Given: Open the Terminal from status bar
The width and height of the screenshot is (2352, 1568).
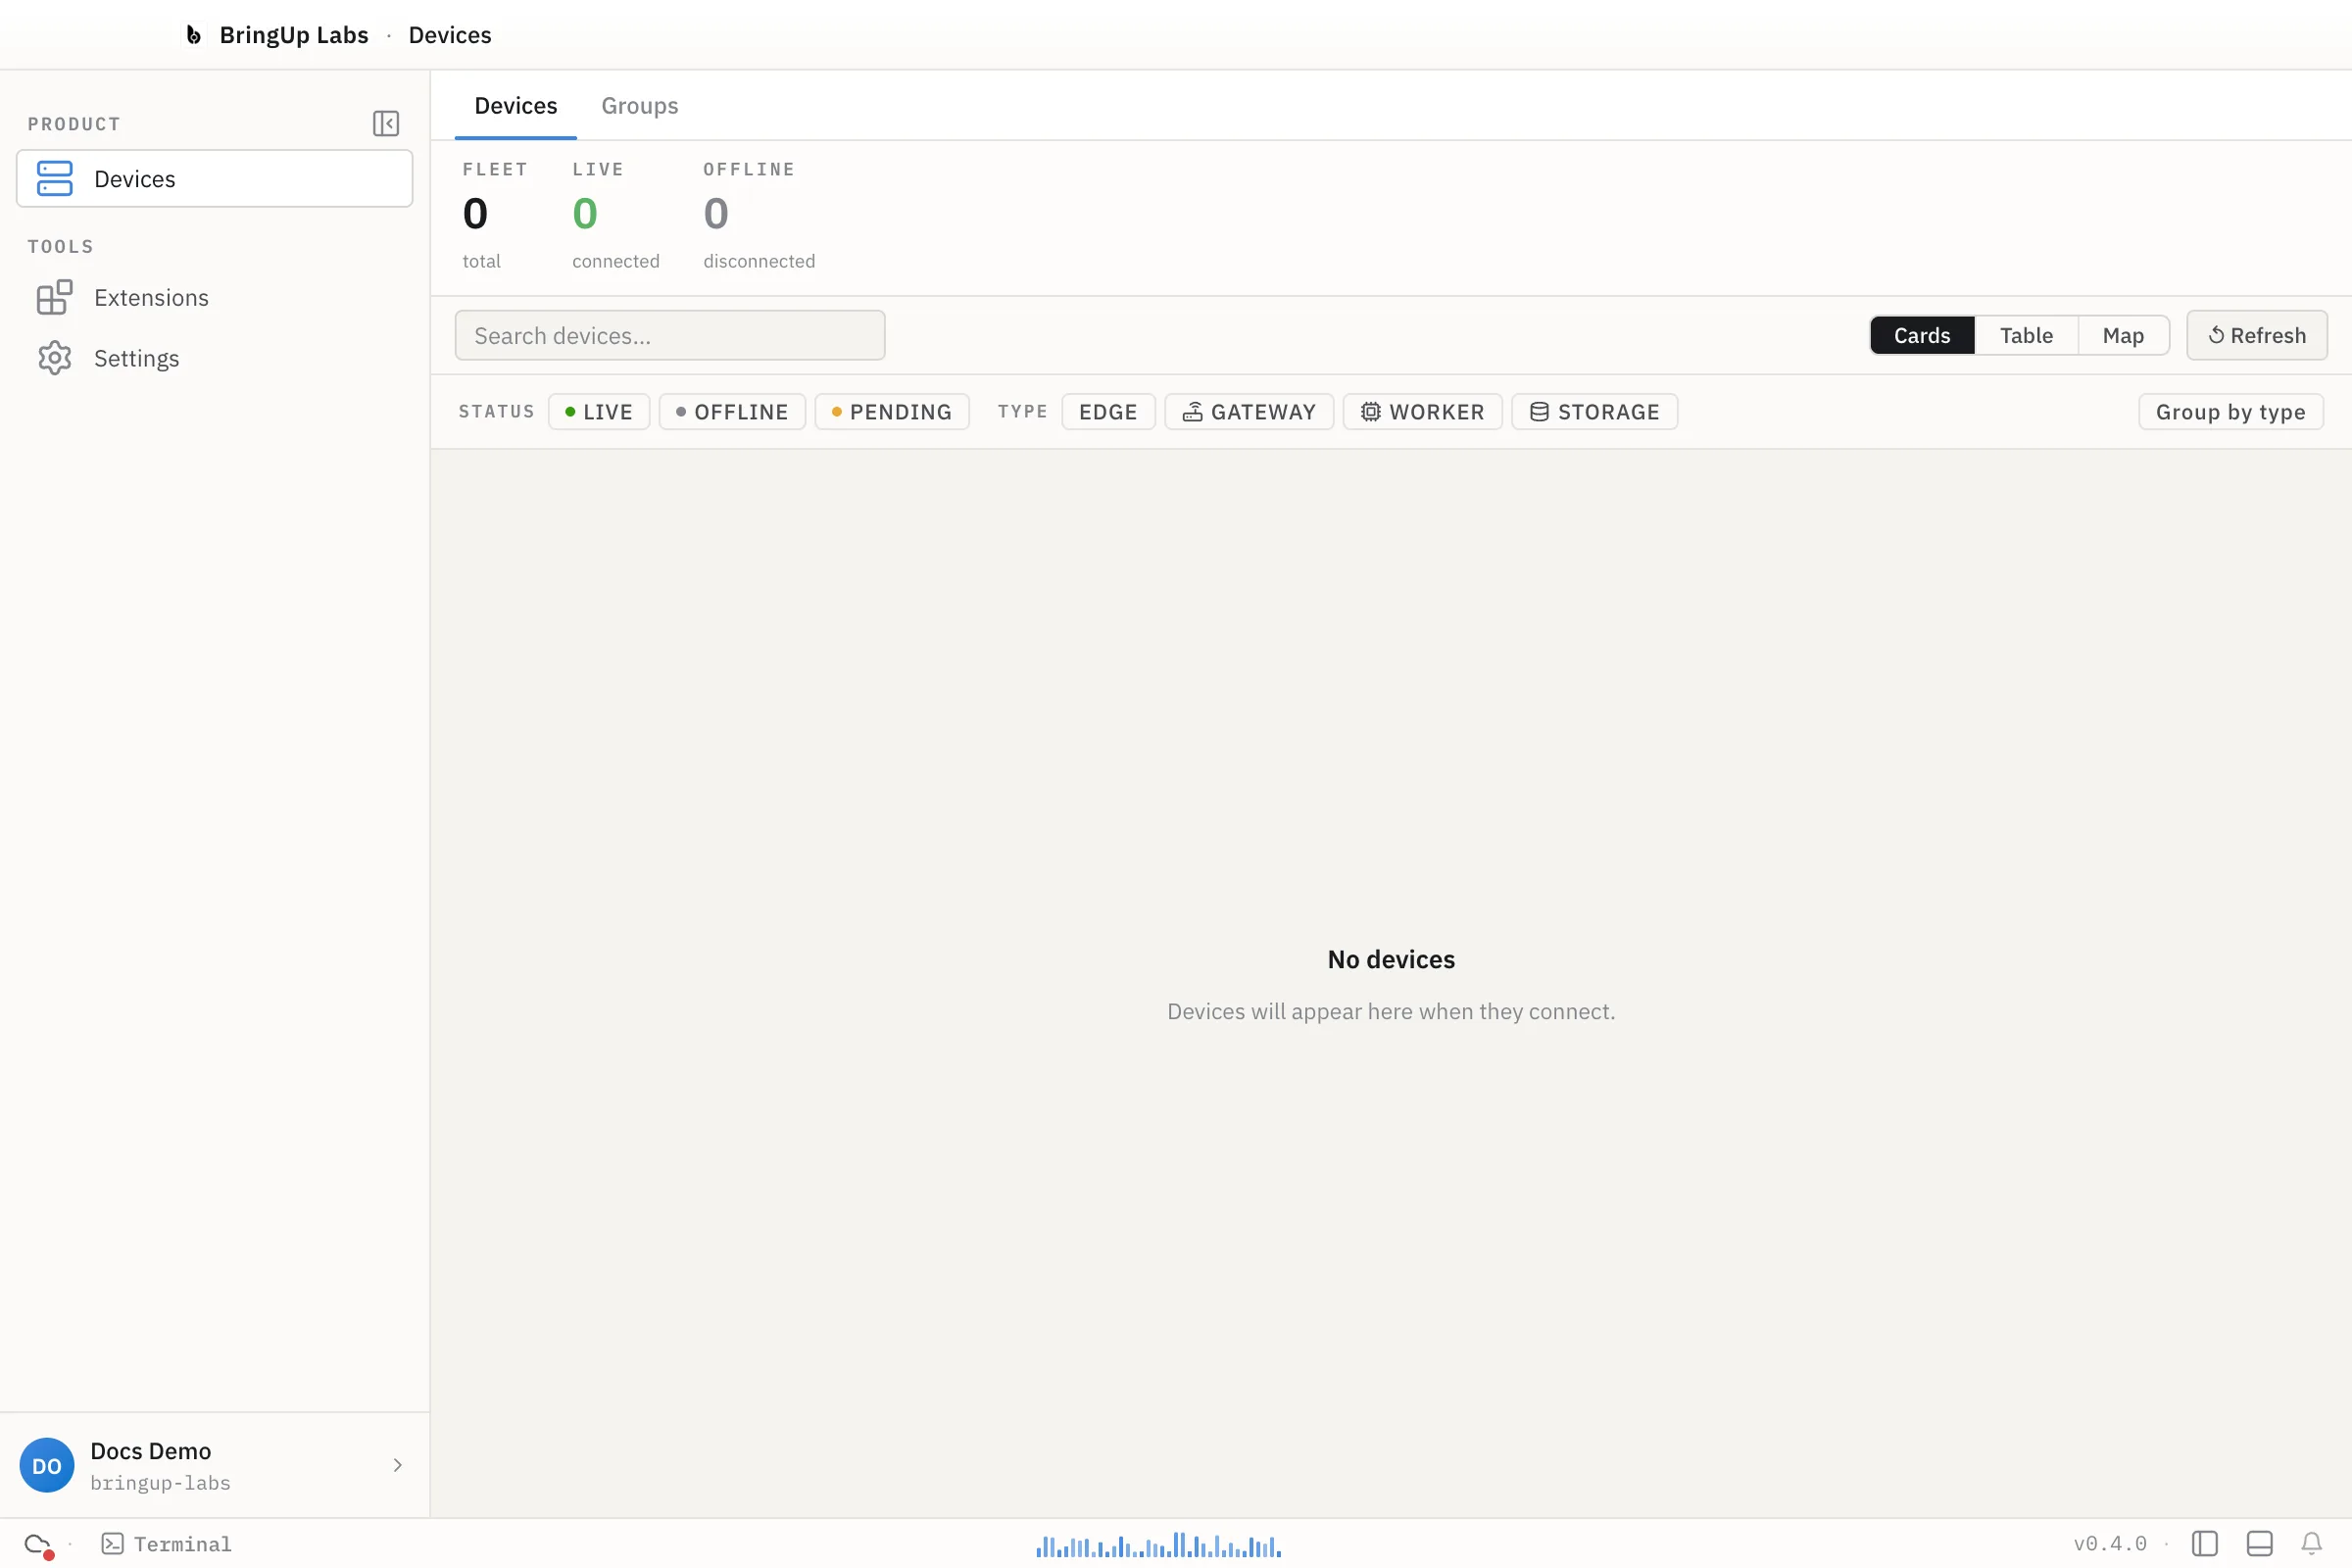Looking at the screenshot, I should [x=167, y=1544].
